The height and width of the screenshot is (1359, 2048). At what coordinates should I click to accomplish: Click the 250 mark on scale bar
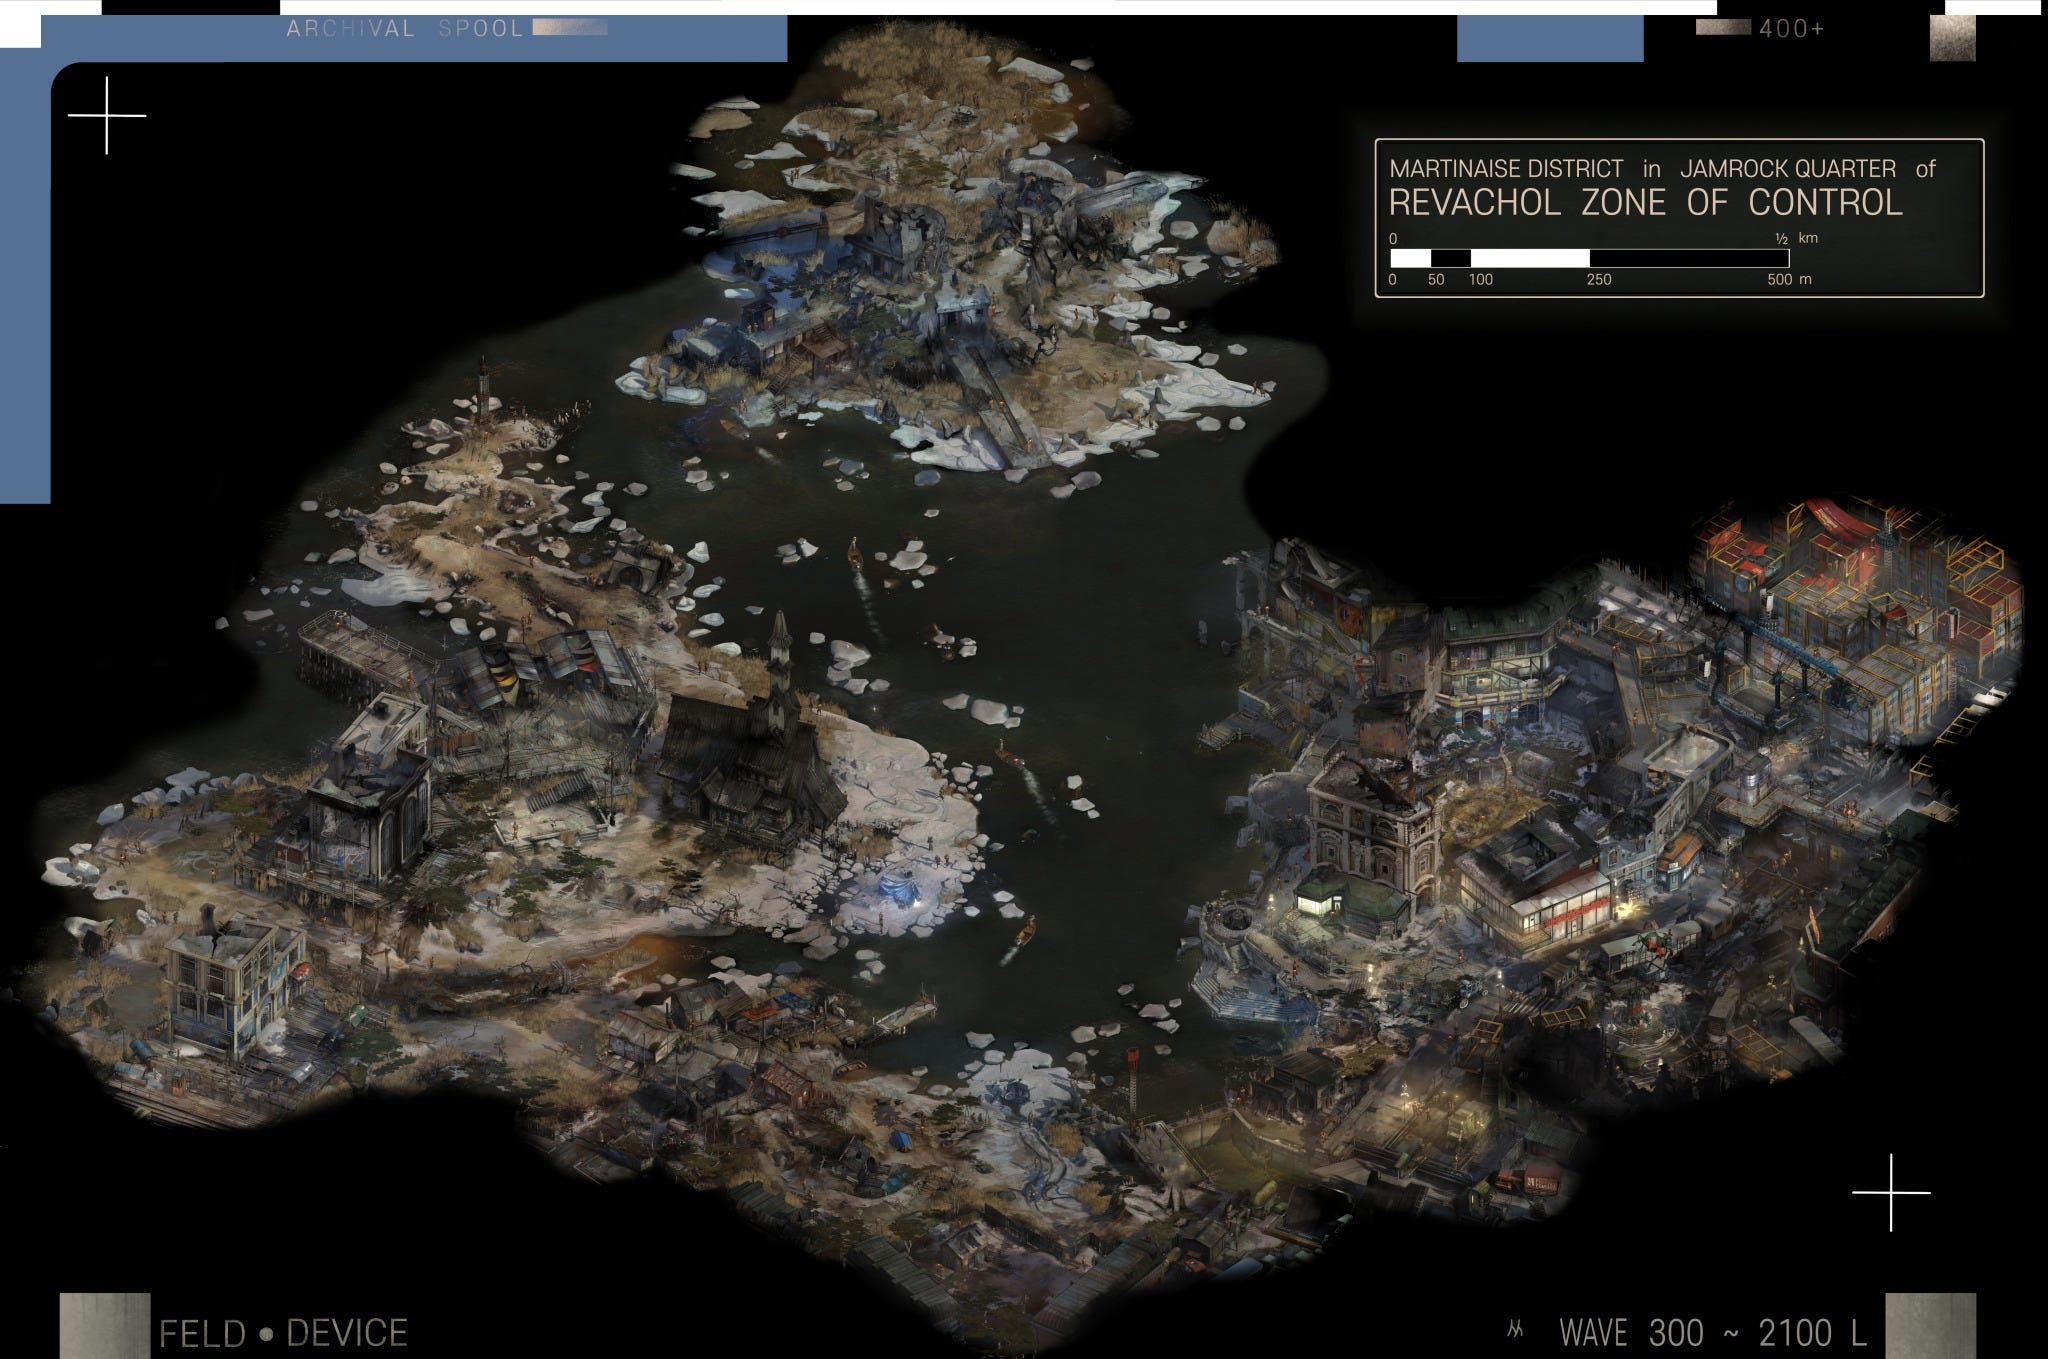point(1598,280)
